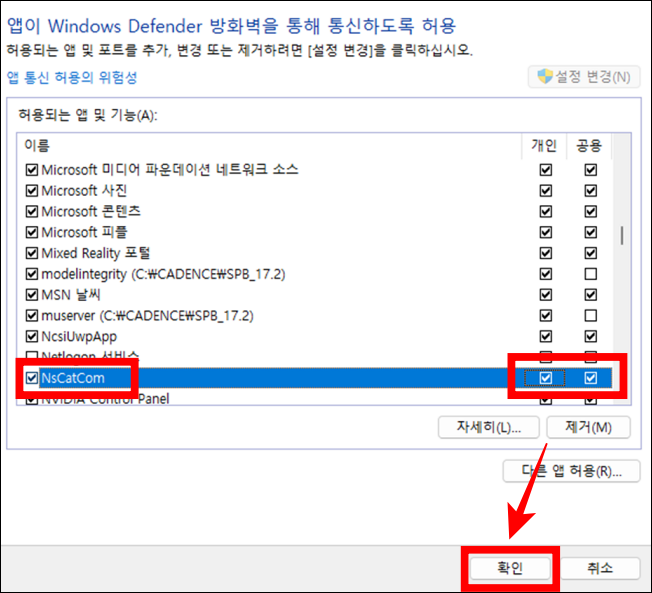Enable 공용 checkbox for muserver
This screenshot has height=593, width=652.
(x=591, y=316)
